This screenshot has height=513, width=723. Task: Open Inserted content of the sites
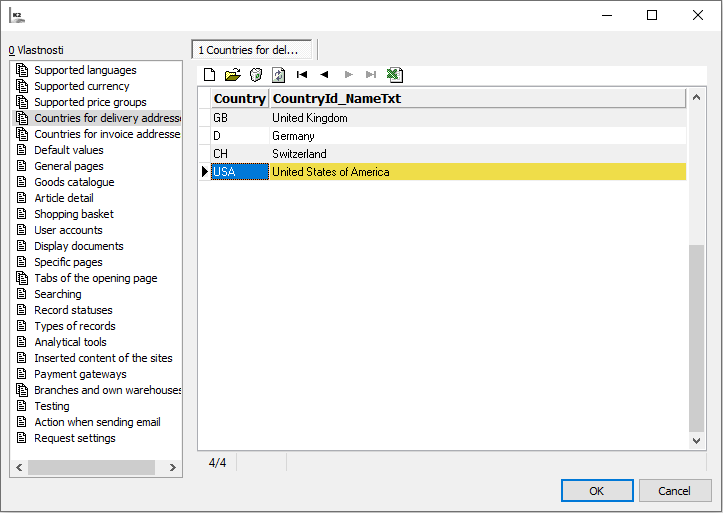pyautogui.click(x=103, y=358)
